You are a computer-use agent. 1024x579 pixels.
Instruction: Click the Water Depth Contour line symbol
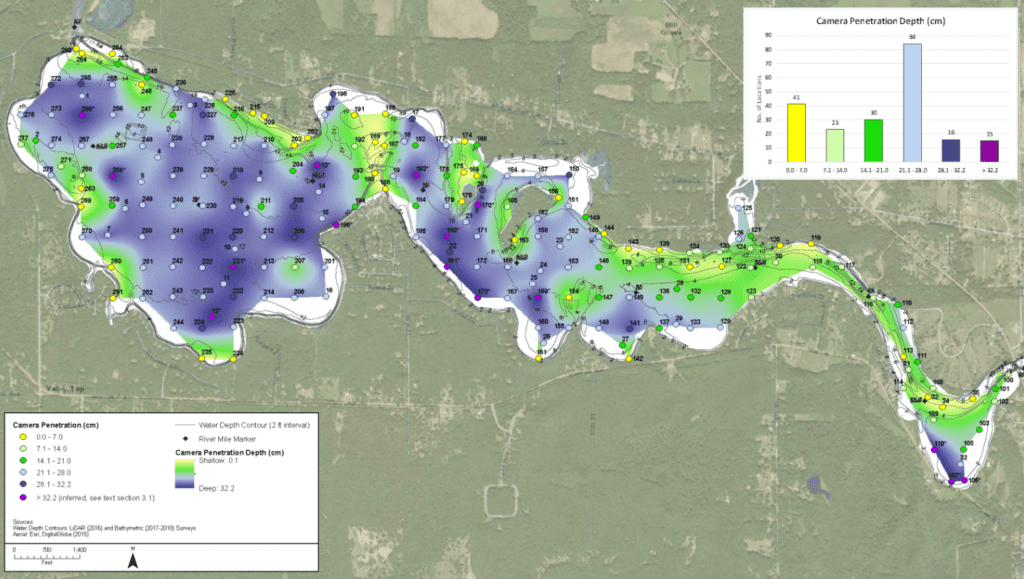[x=184, y=425]
